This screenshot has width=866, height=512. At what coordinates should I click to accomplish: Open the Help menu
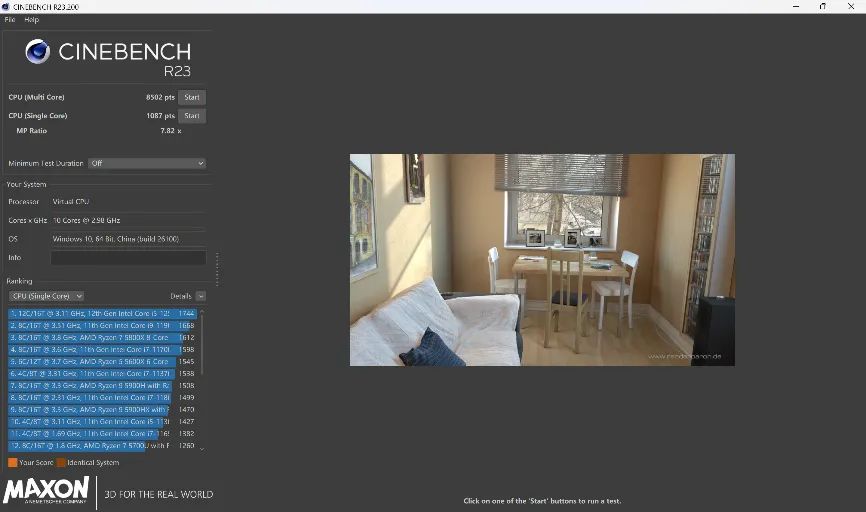(x=31, y=19)
